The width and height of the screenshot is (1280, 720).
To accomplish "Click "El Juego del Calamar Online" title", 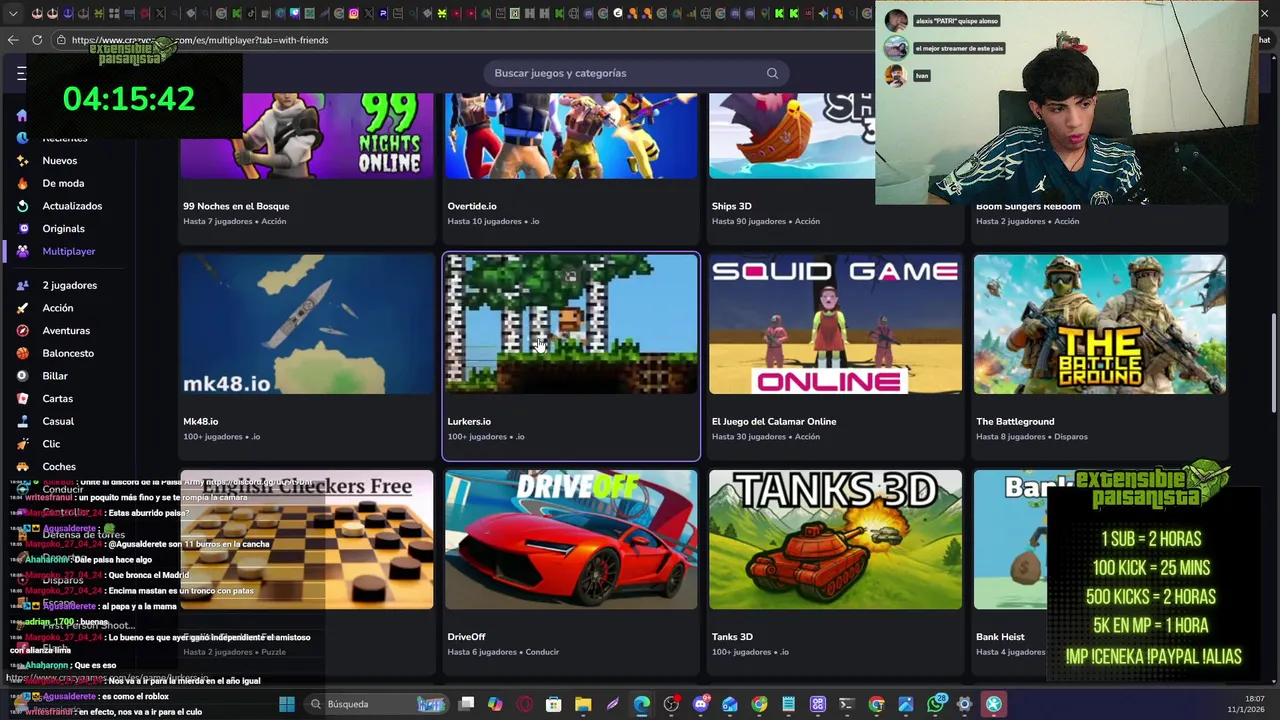I will (774, 421).
